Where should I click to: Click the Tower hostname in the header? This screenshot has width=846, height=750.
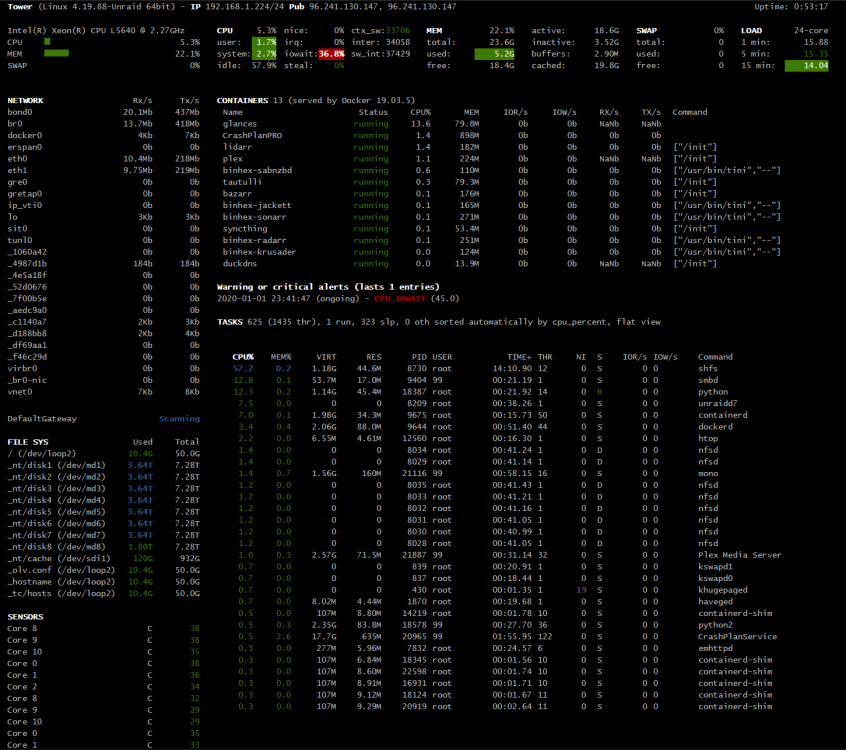(x=20, y=7)
